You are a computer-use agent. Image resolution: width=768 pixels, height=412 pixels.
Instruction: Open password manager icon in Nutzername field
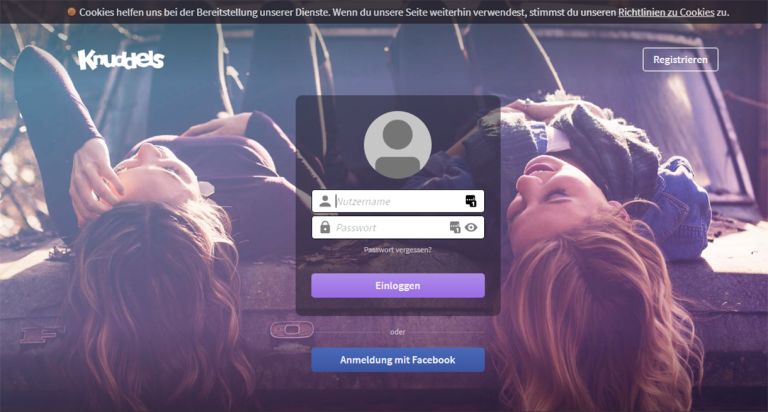pos(471,201)
